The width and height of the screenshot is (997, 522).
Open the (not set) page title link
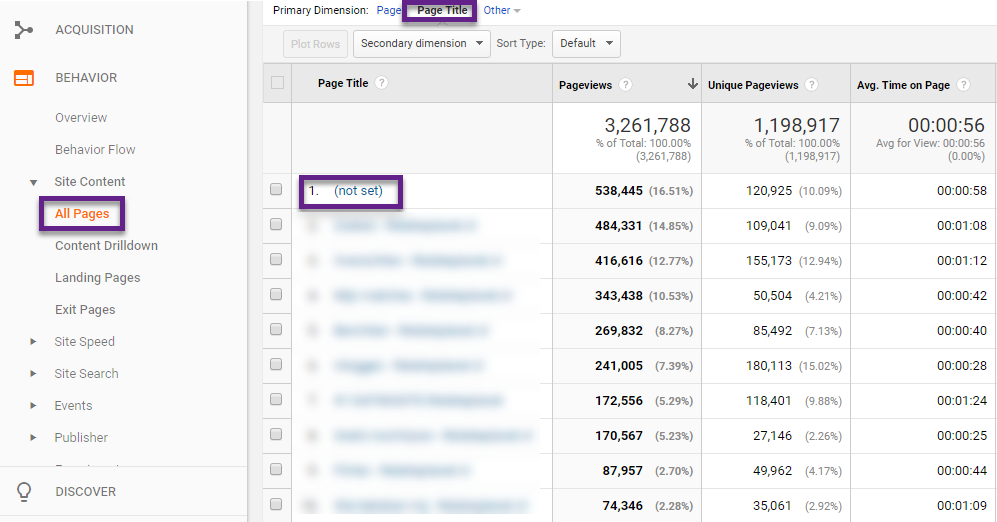[358, 191]
